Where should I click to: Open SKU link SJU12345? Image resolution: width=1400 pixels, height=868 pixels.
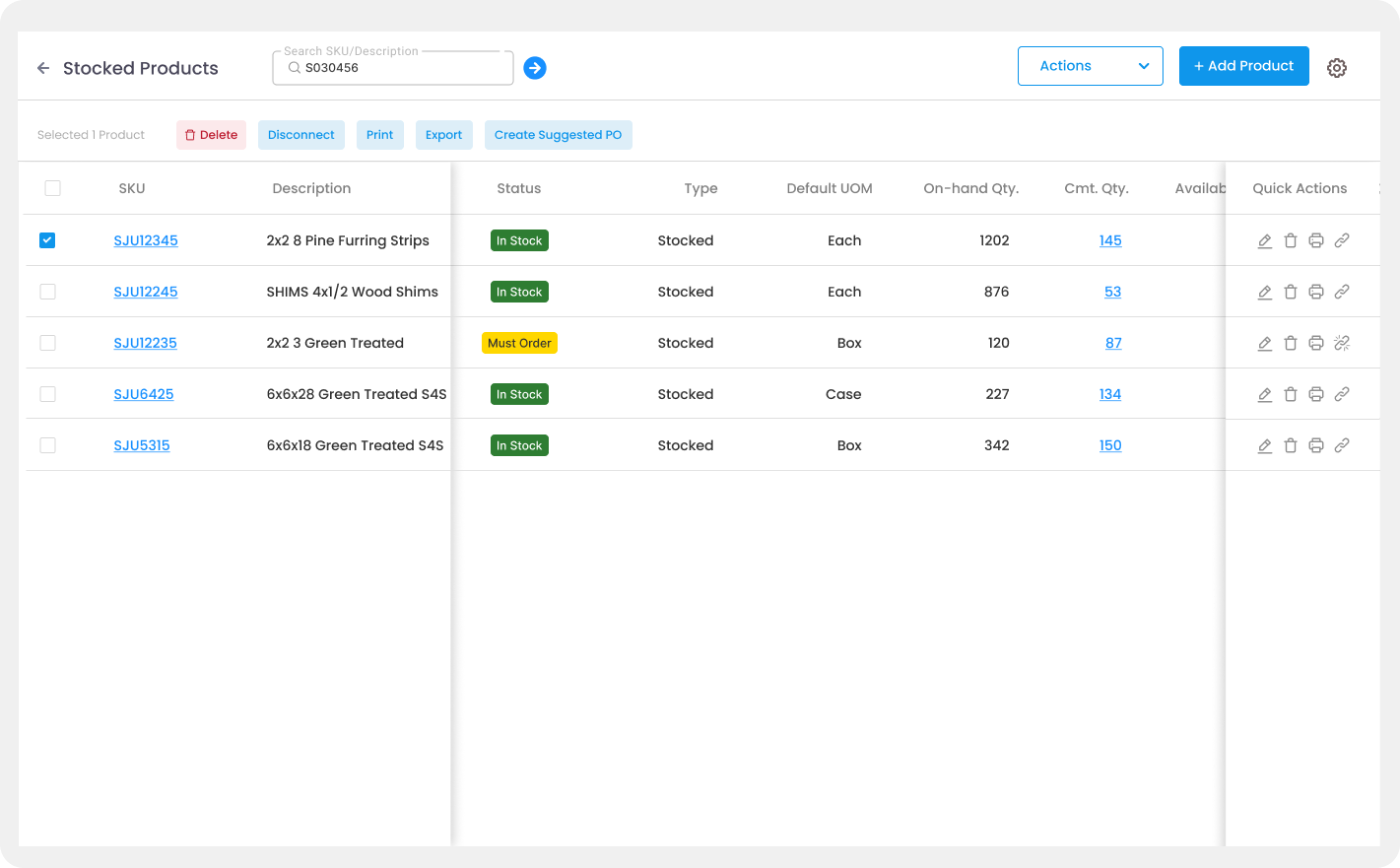coord(146,240)
